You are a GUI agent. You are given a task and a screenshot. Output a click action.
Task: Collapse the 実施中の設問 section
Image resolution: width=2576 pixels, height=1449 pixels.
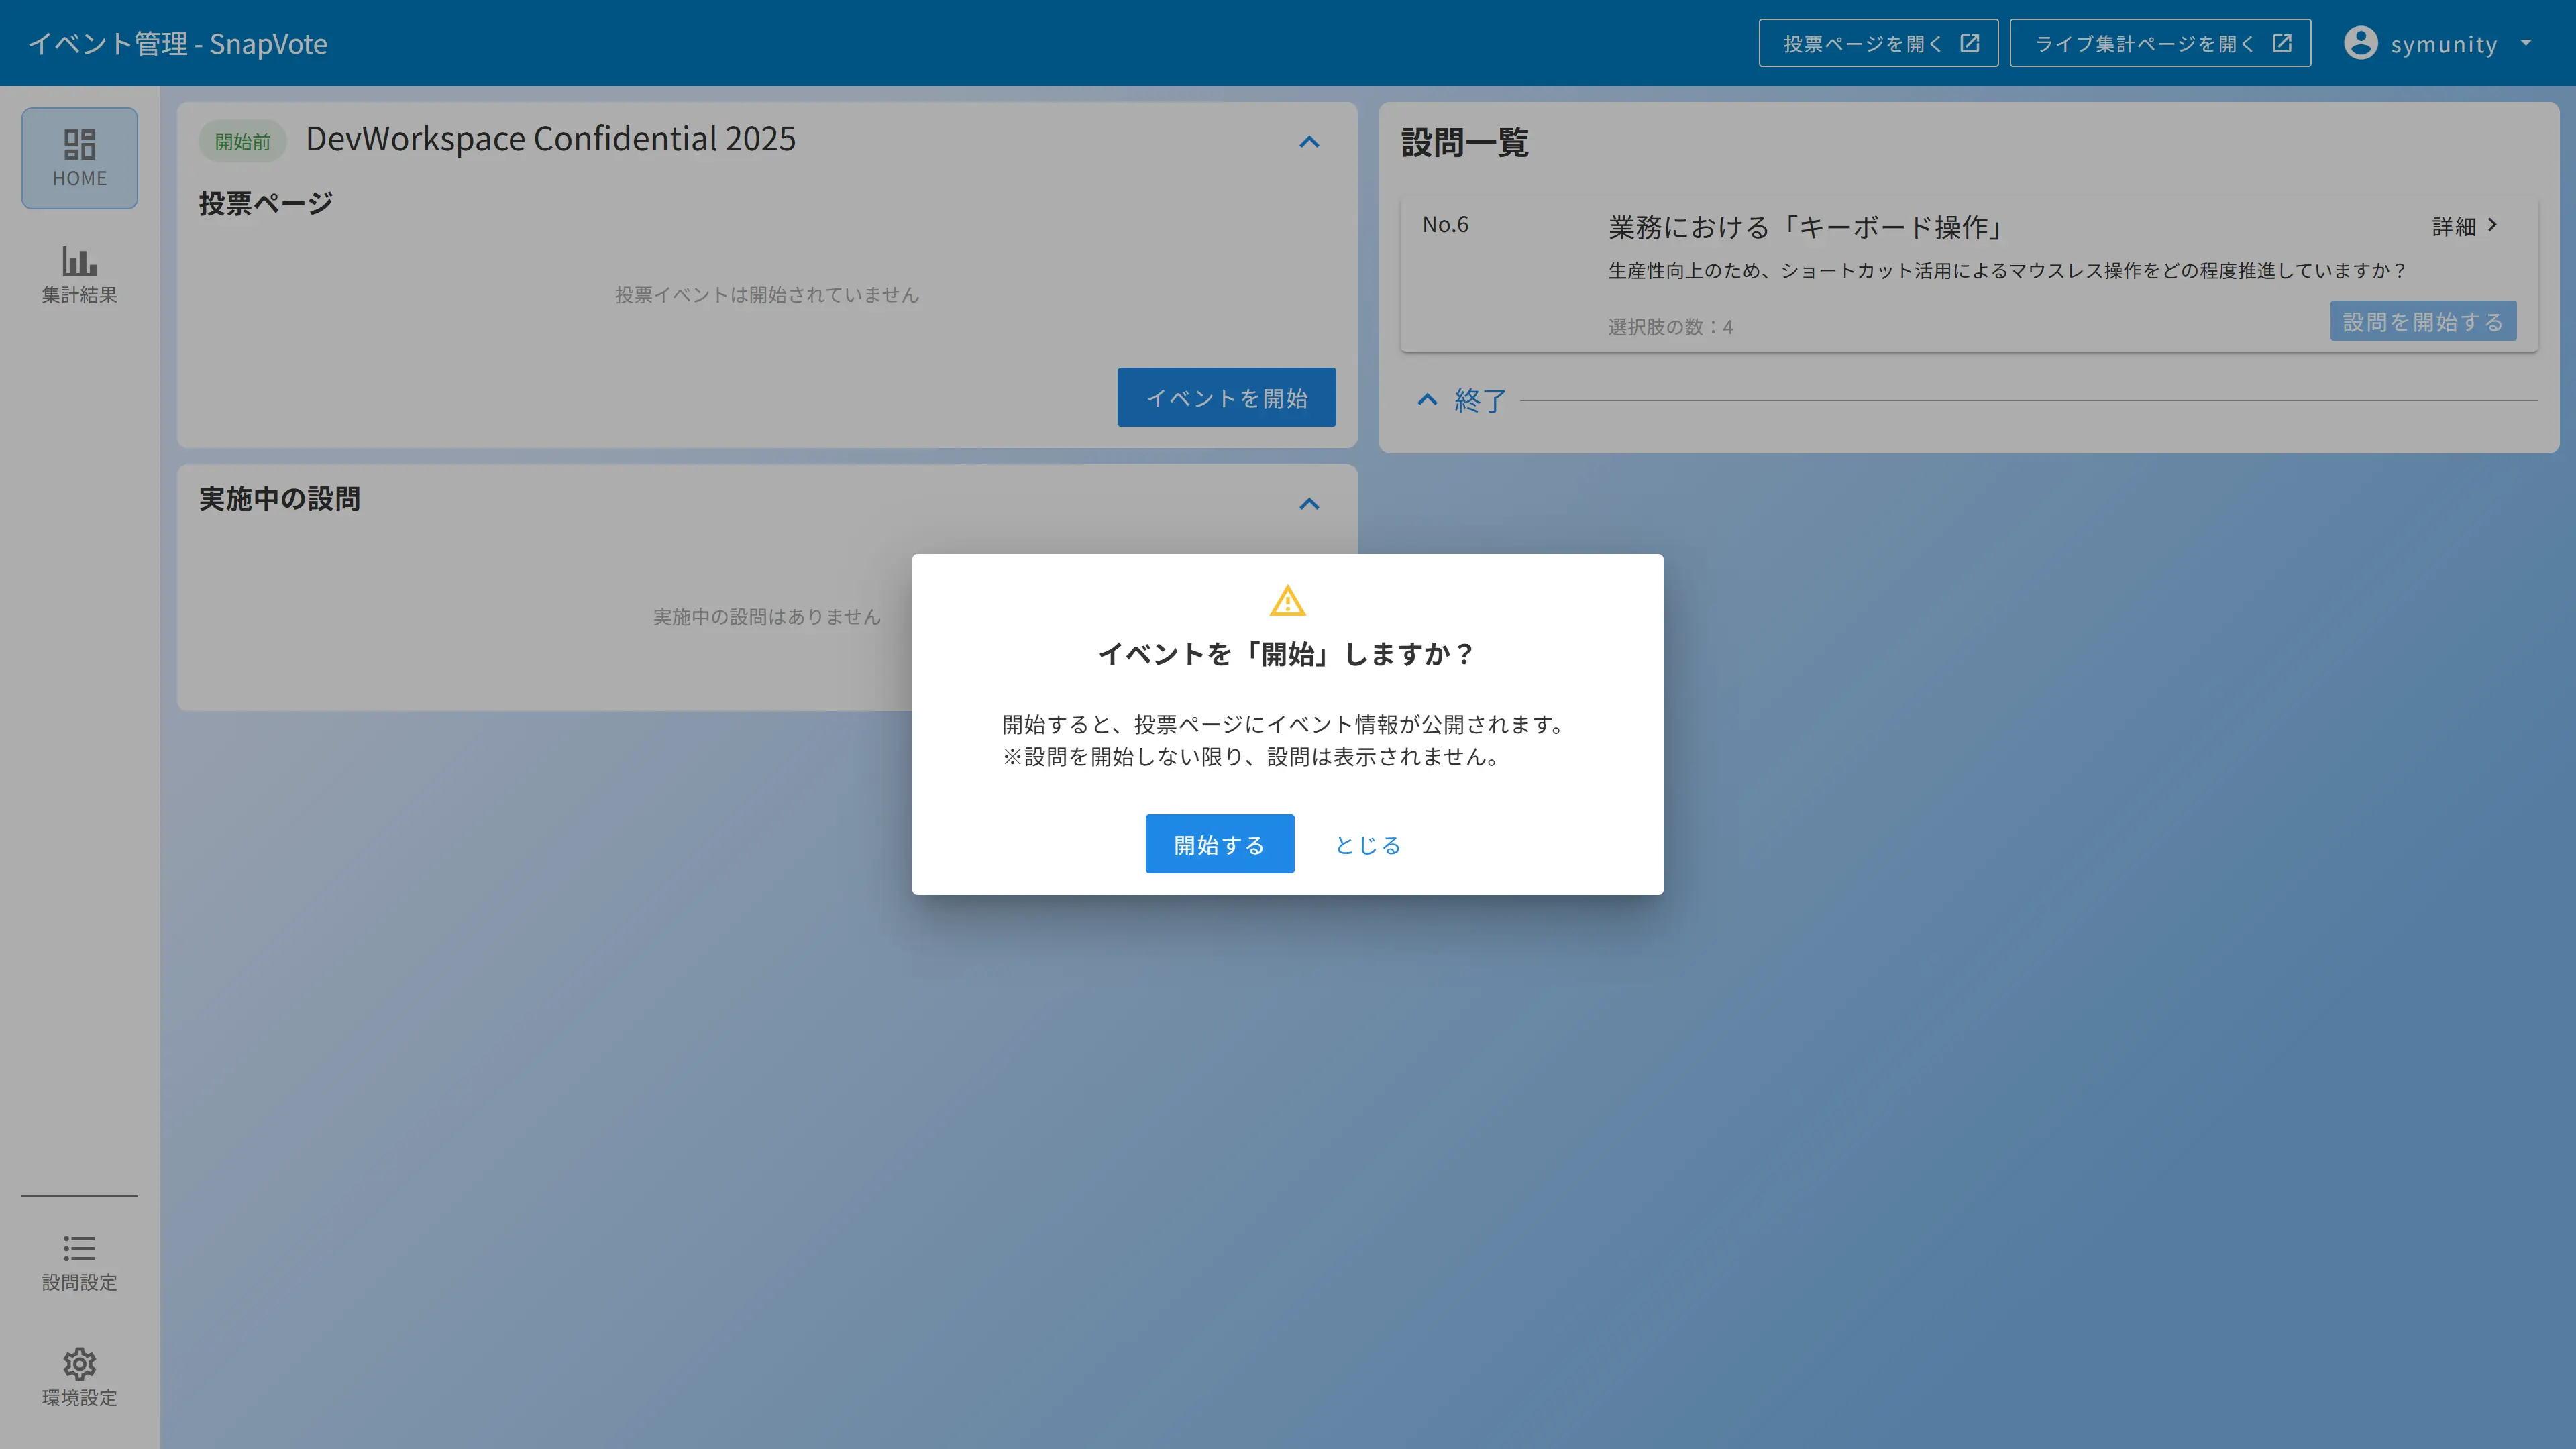pos(1308,503)
